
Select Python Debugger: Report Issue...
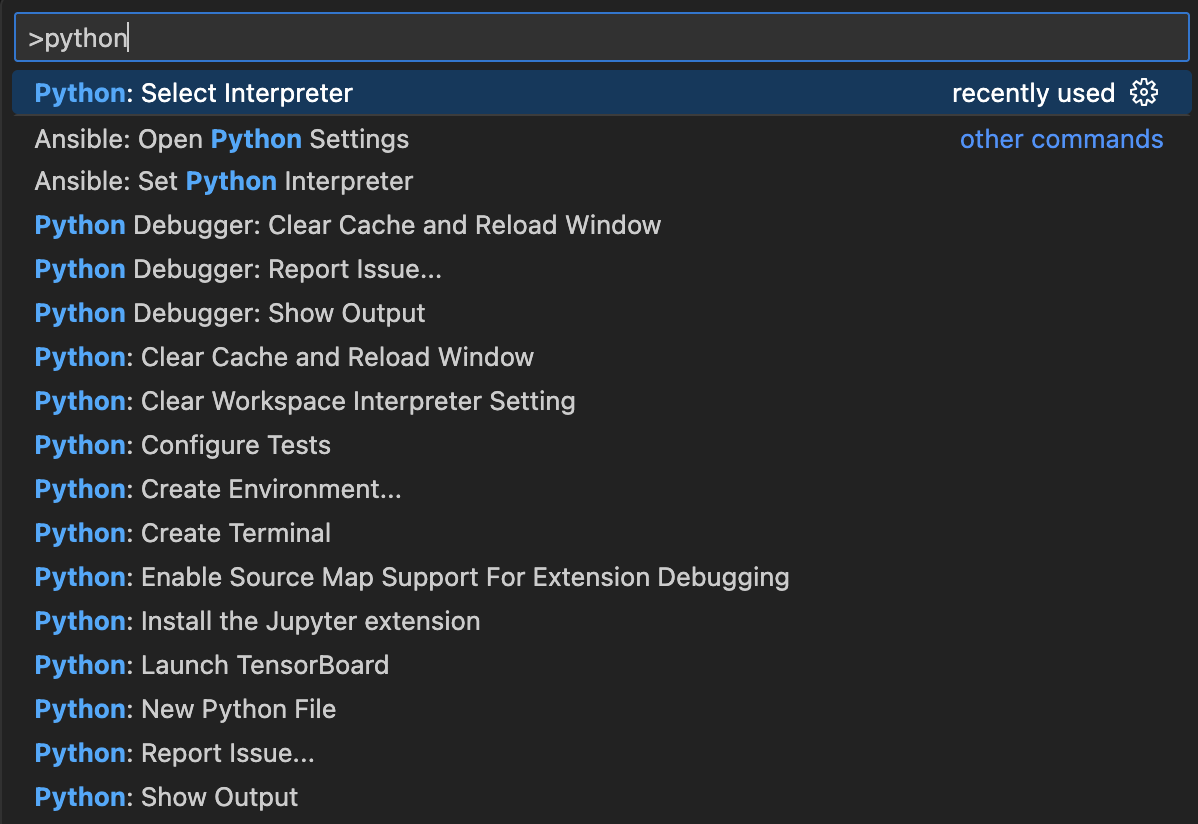602,269
